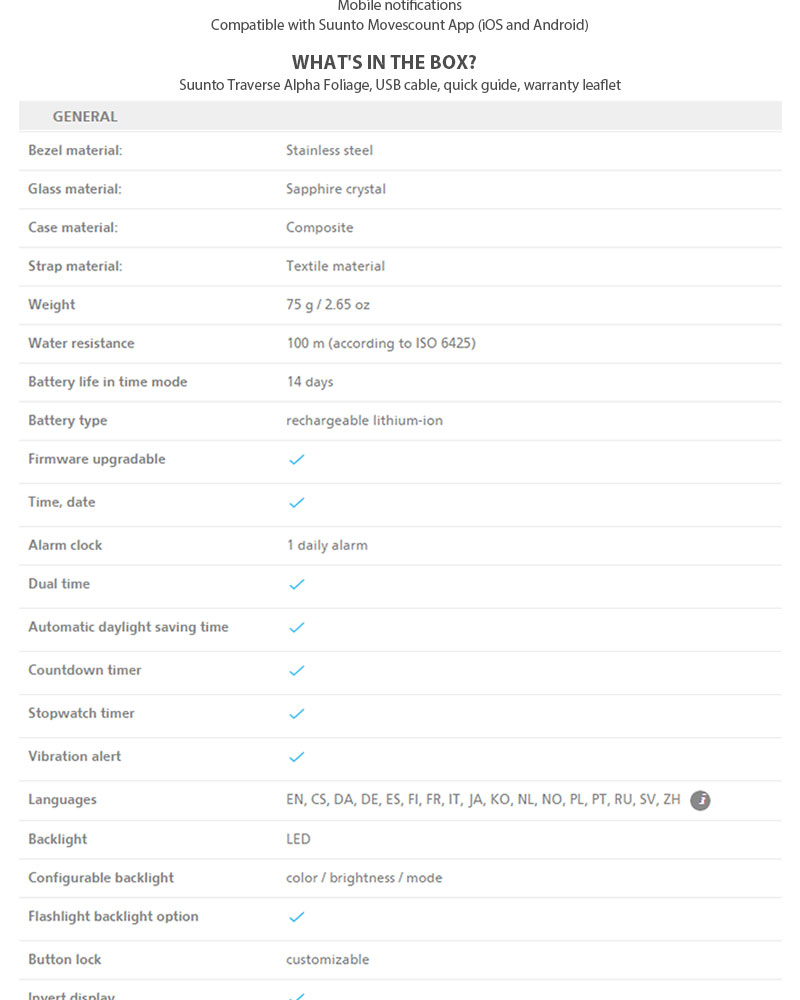Click the Automatic daylight saving time checkmark
Image resolution: width=800 pixels, height=1000 pixels.
pyautogui.click(x=296, y=628)
